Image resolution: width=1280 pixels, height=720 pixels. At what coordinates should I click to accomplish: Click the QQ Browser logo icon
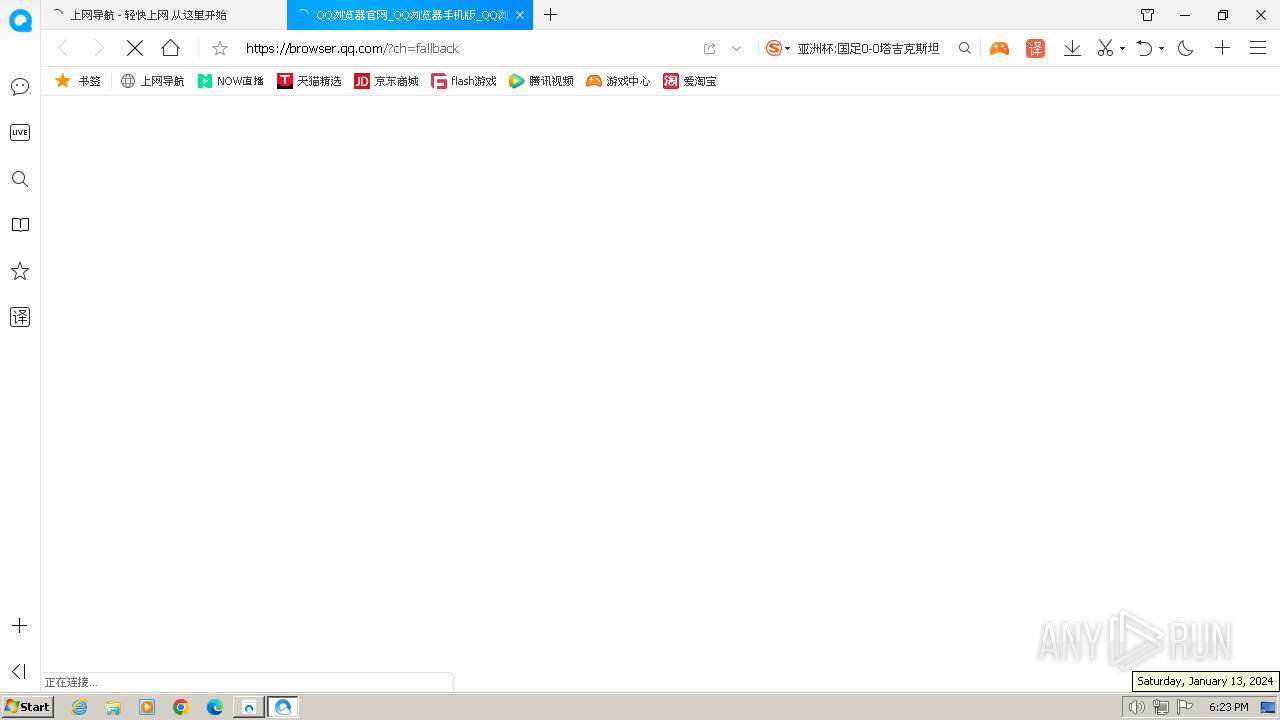coord(20,19)
